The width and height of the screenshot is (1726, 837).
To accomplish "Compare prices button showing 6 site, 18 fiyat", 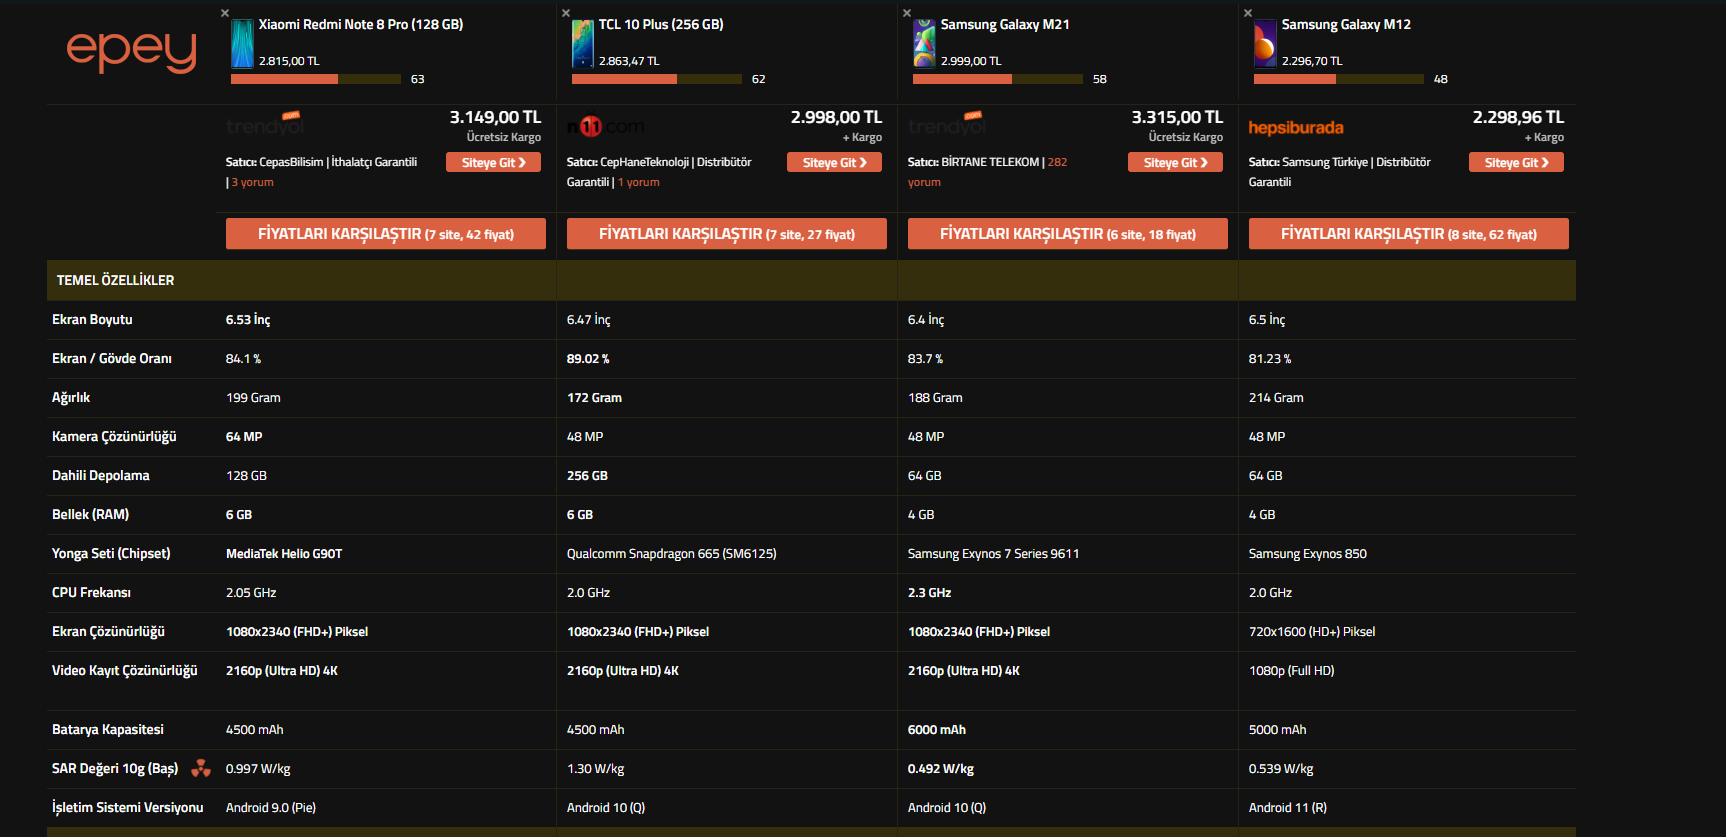I will tap(1068, 233).
